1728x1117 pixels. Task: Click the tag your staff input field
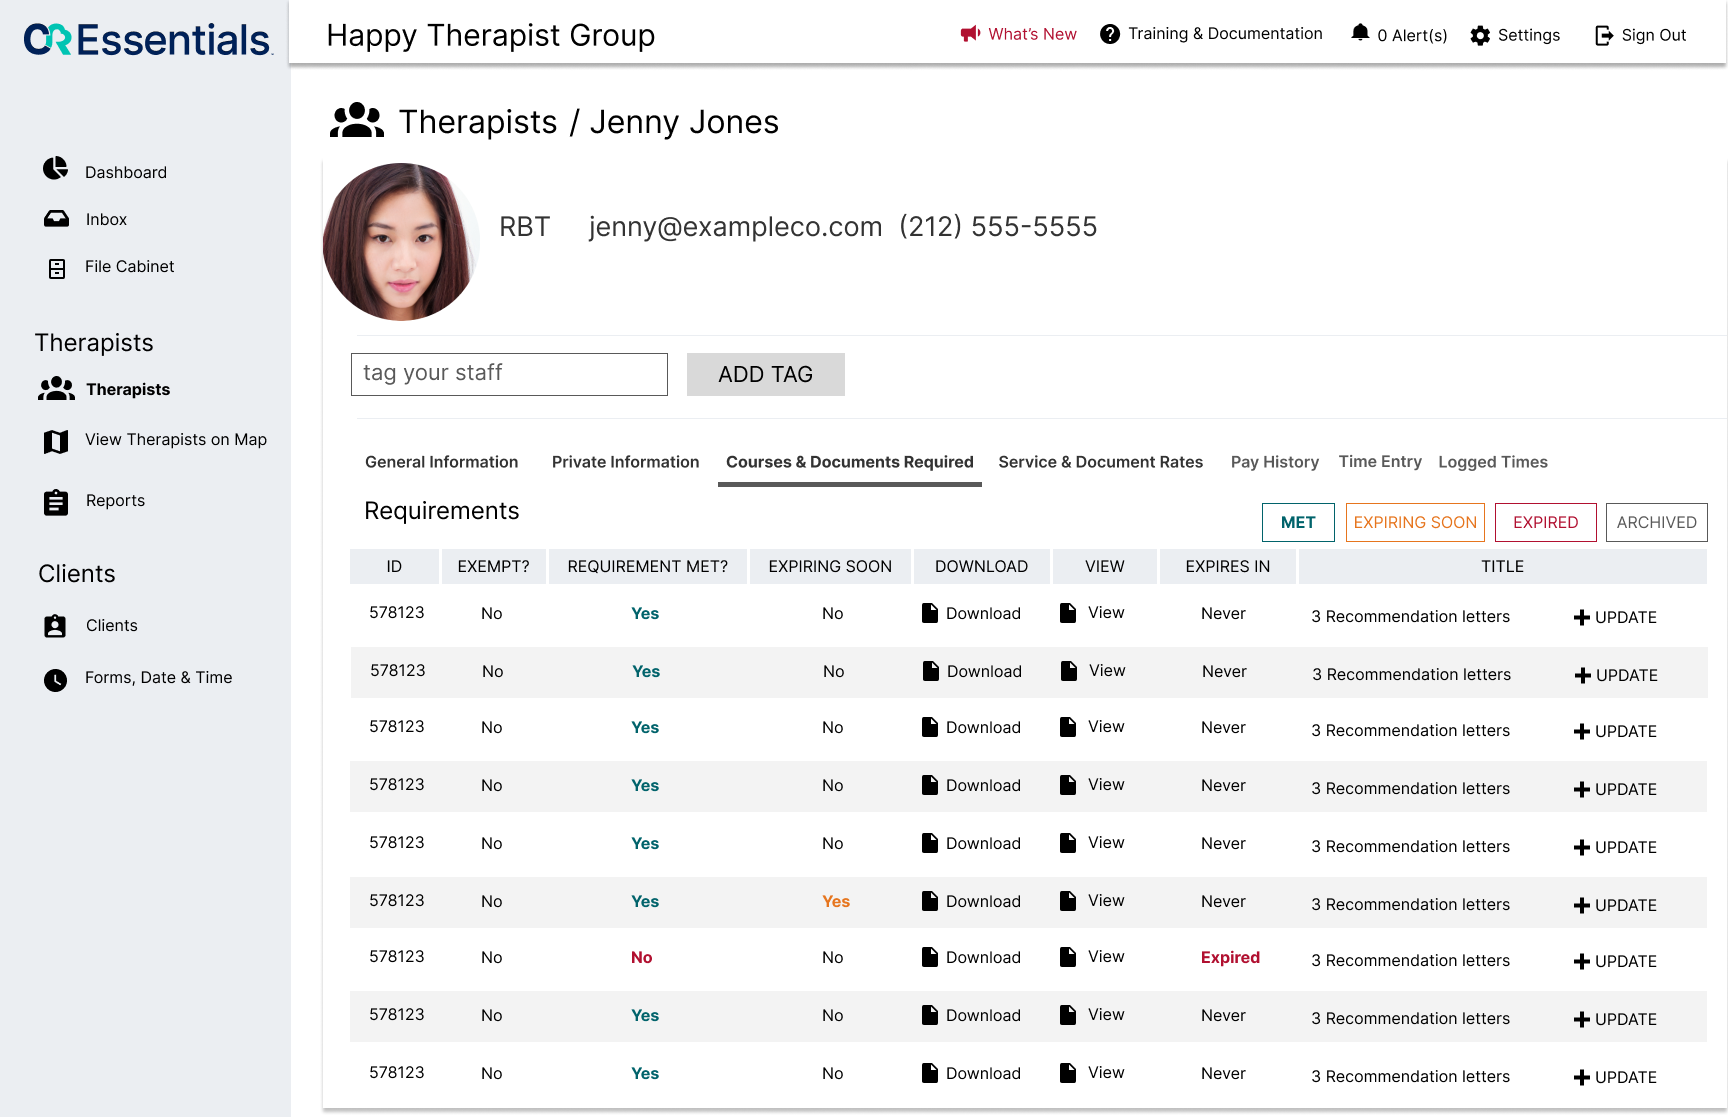pyautogui.click(x=508, y=374)
